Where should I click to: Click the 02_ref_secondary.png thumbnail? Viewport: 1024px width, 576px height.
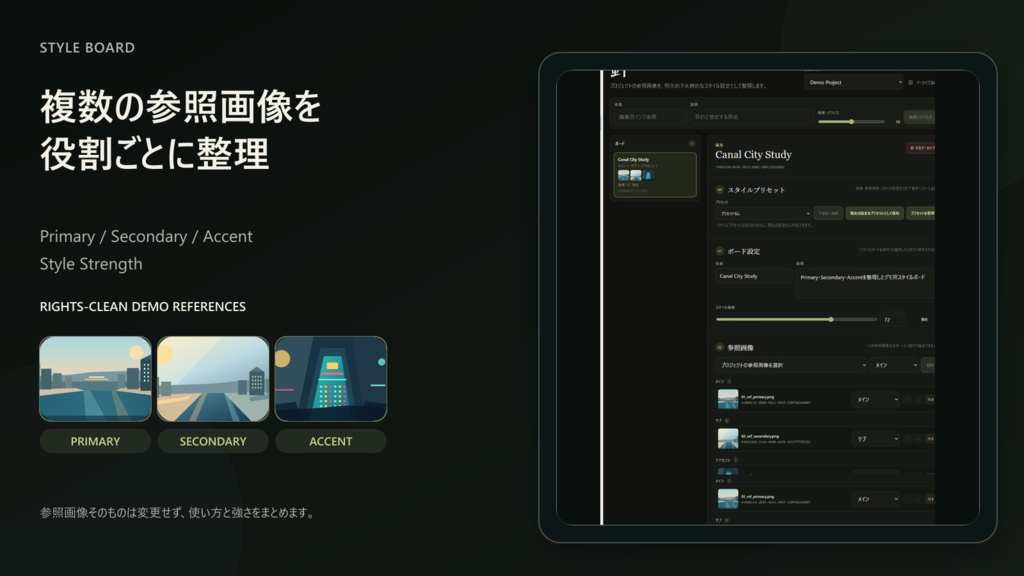(x=728, y=438)
